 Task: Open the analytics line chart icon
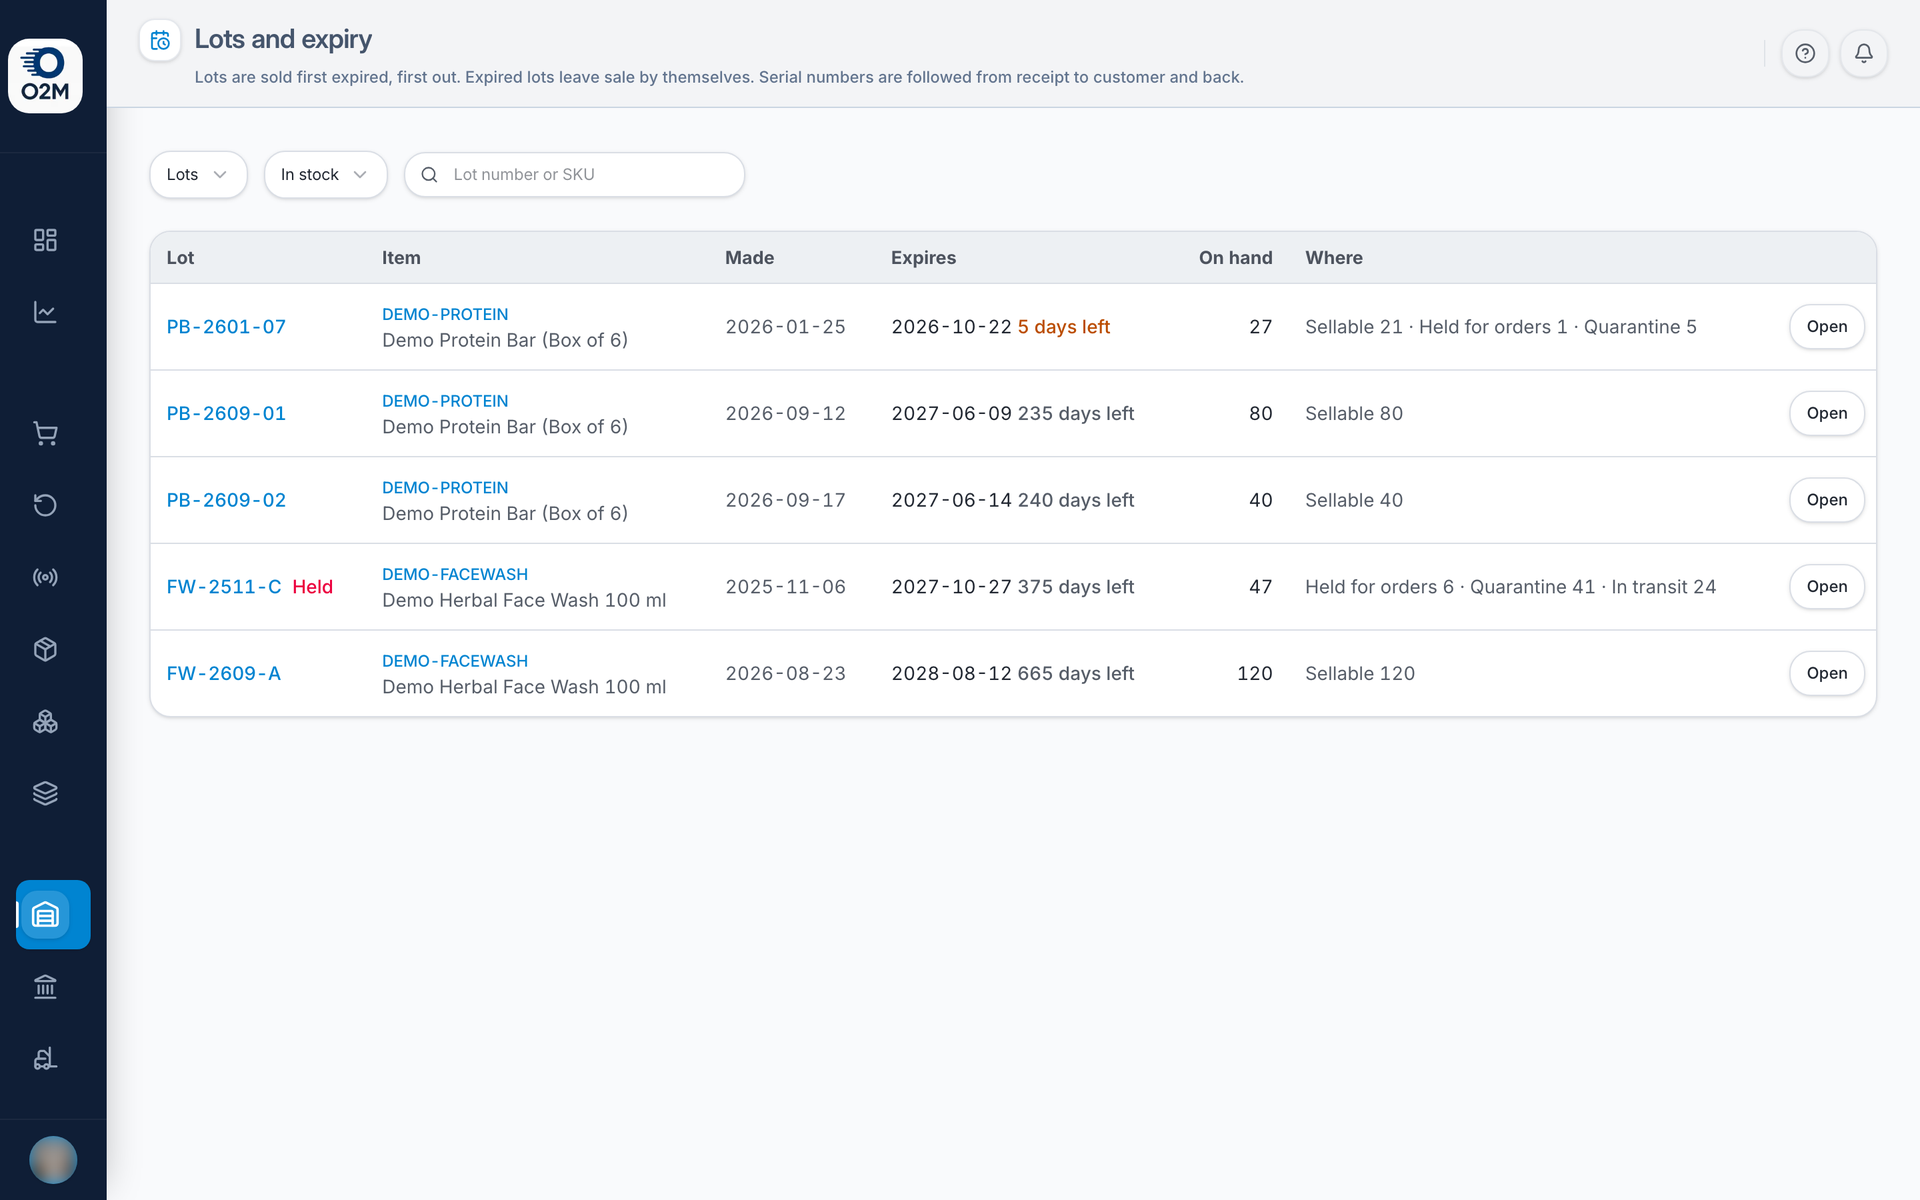45,312
